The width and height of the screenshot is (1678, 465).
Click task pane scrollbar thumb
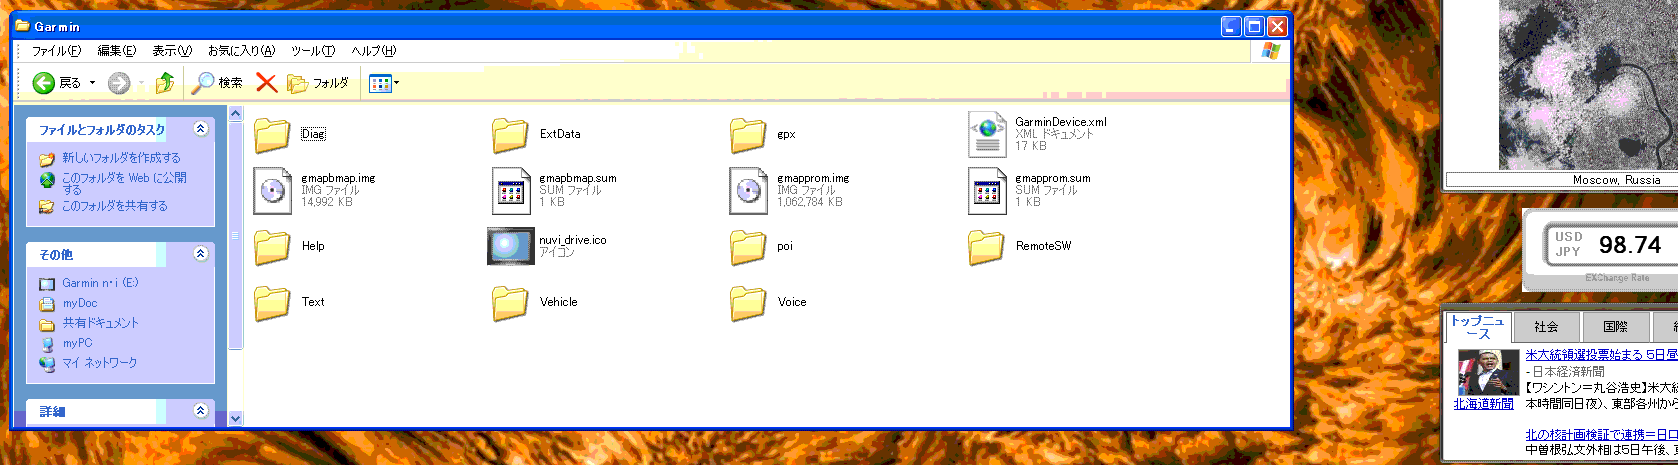[x=236, y=236]
